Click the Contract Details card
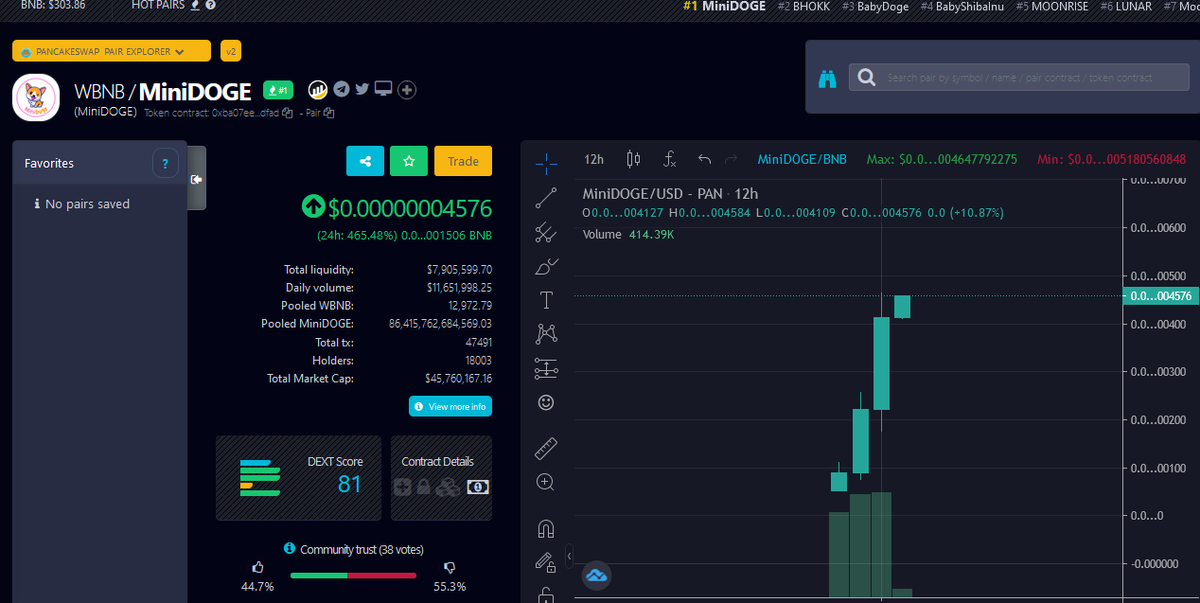This screenshot has width=1200, height=603. (x=441, y=478)
